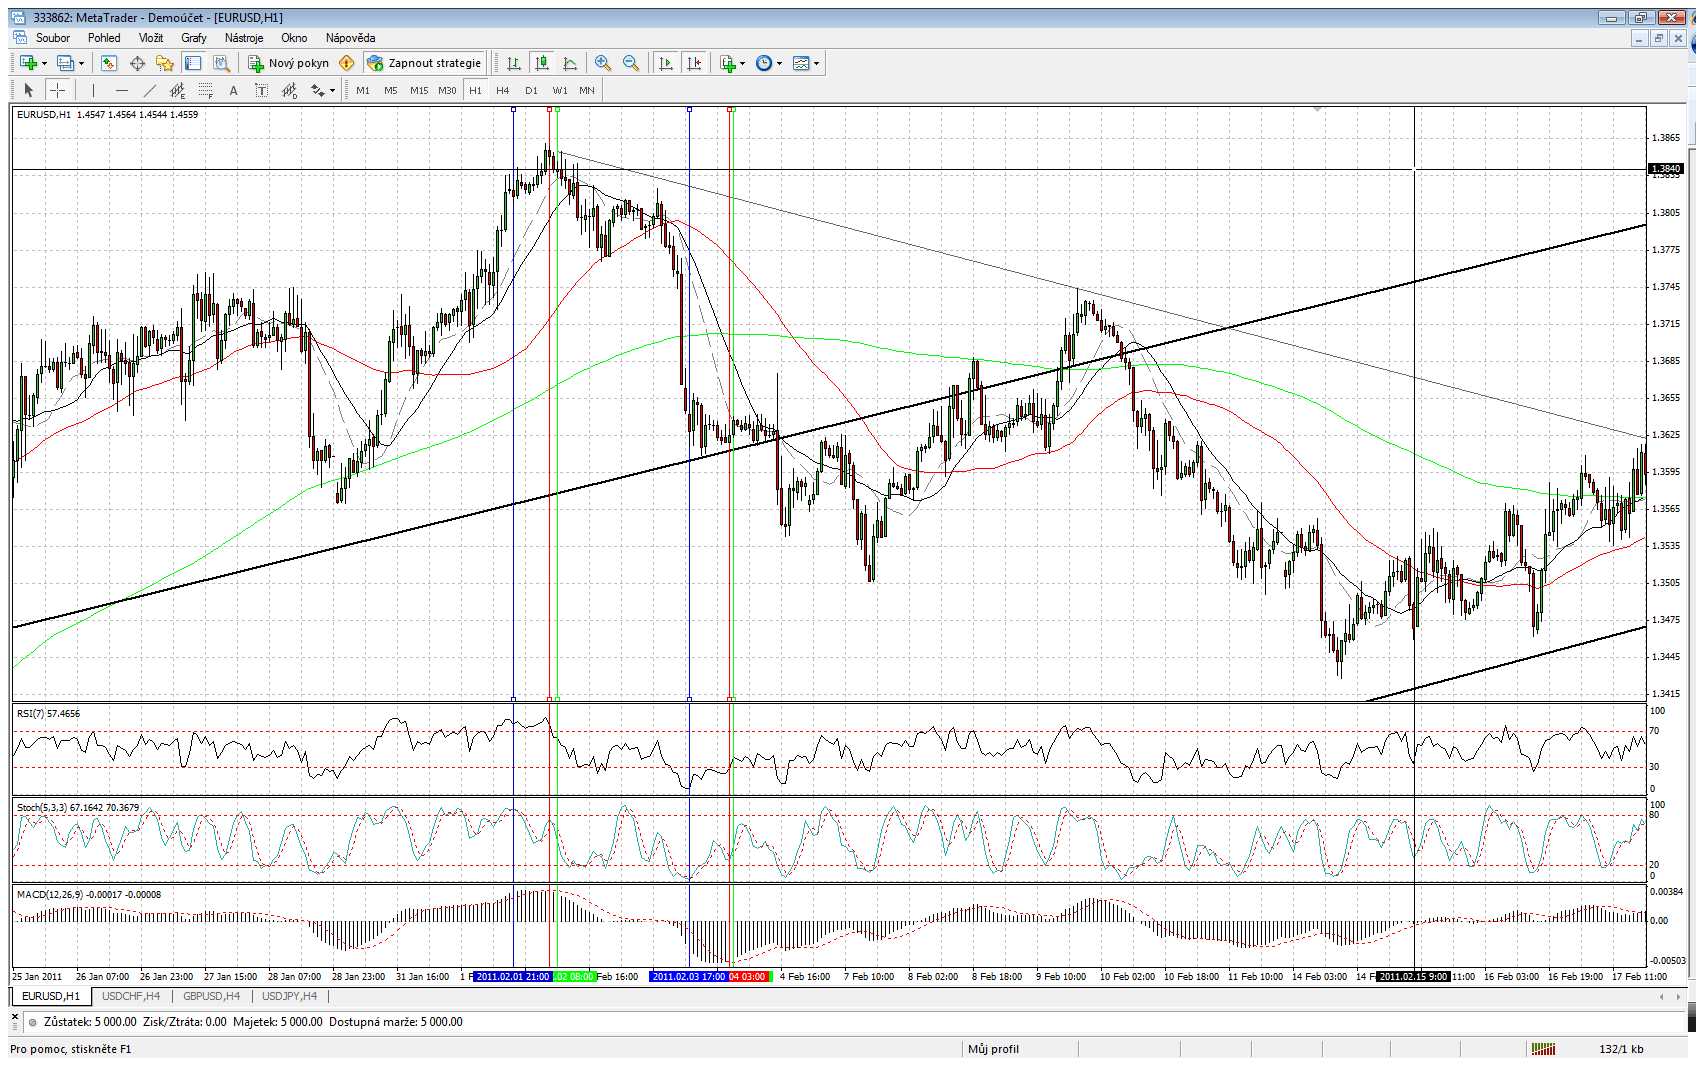1696x1066 pixels.
Task: Open the Soubor menu
Action: 53,38
